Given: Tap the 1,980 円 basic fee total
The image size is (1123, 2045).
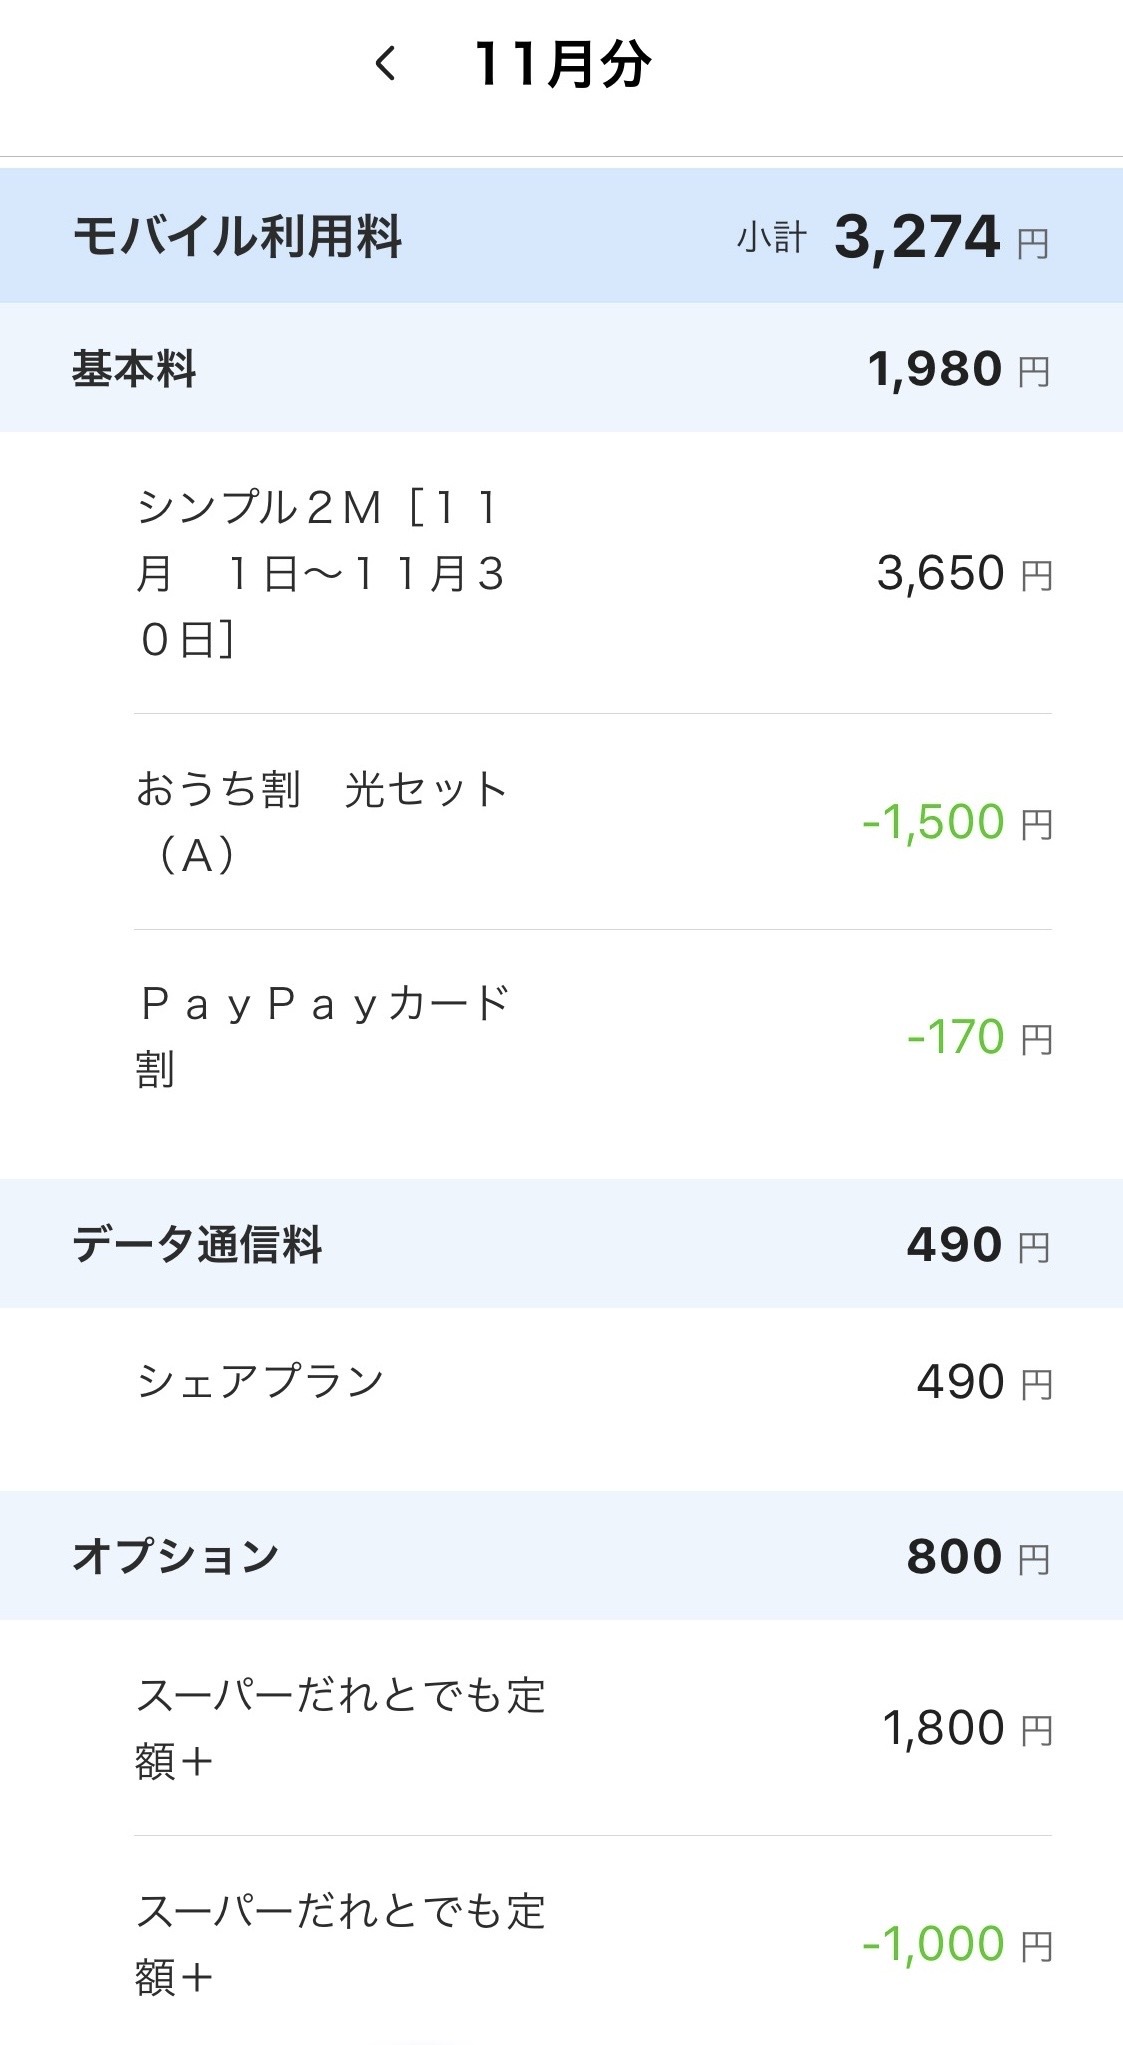Looking at the screenshot, I should (x=957, y=370).
